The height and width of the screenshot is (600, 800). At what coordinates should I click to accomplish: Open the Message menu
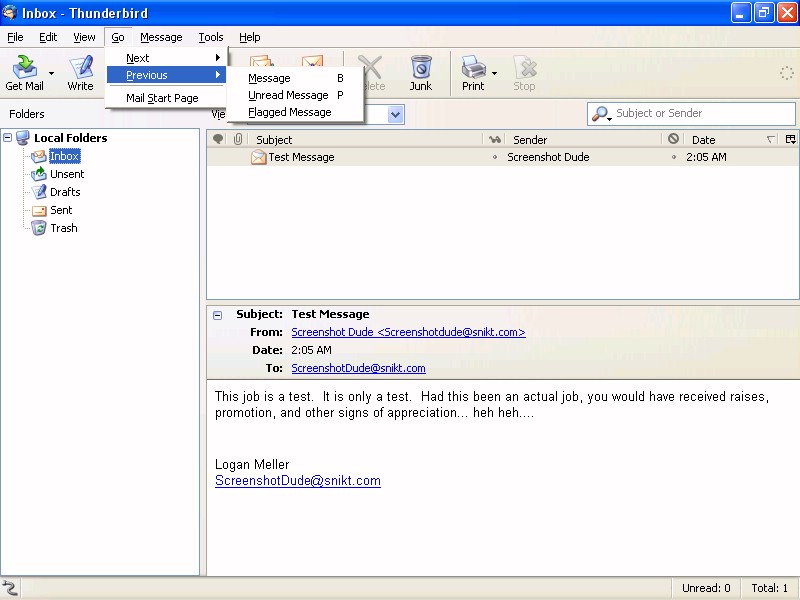(x=161, y=37)
